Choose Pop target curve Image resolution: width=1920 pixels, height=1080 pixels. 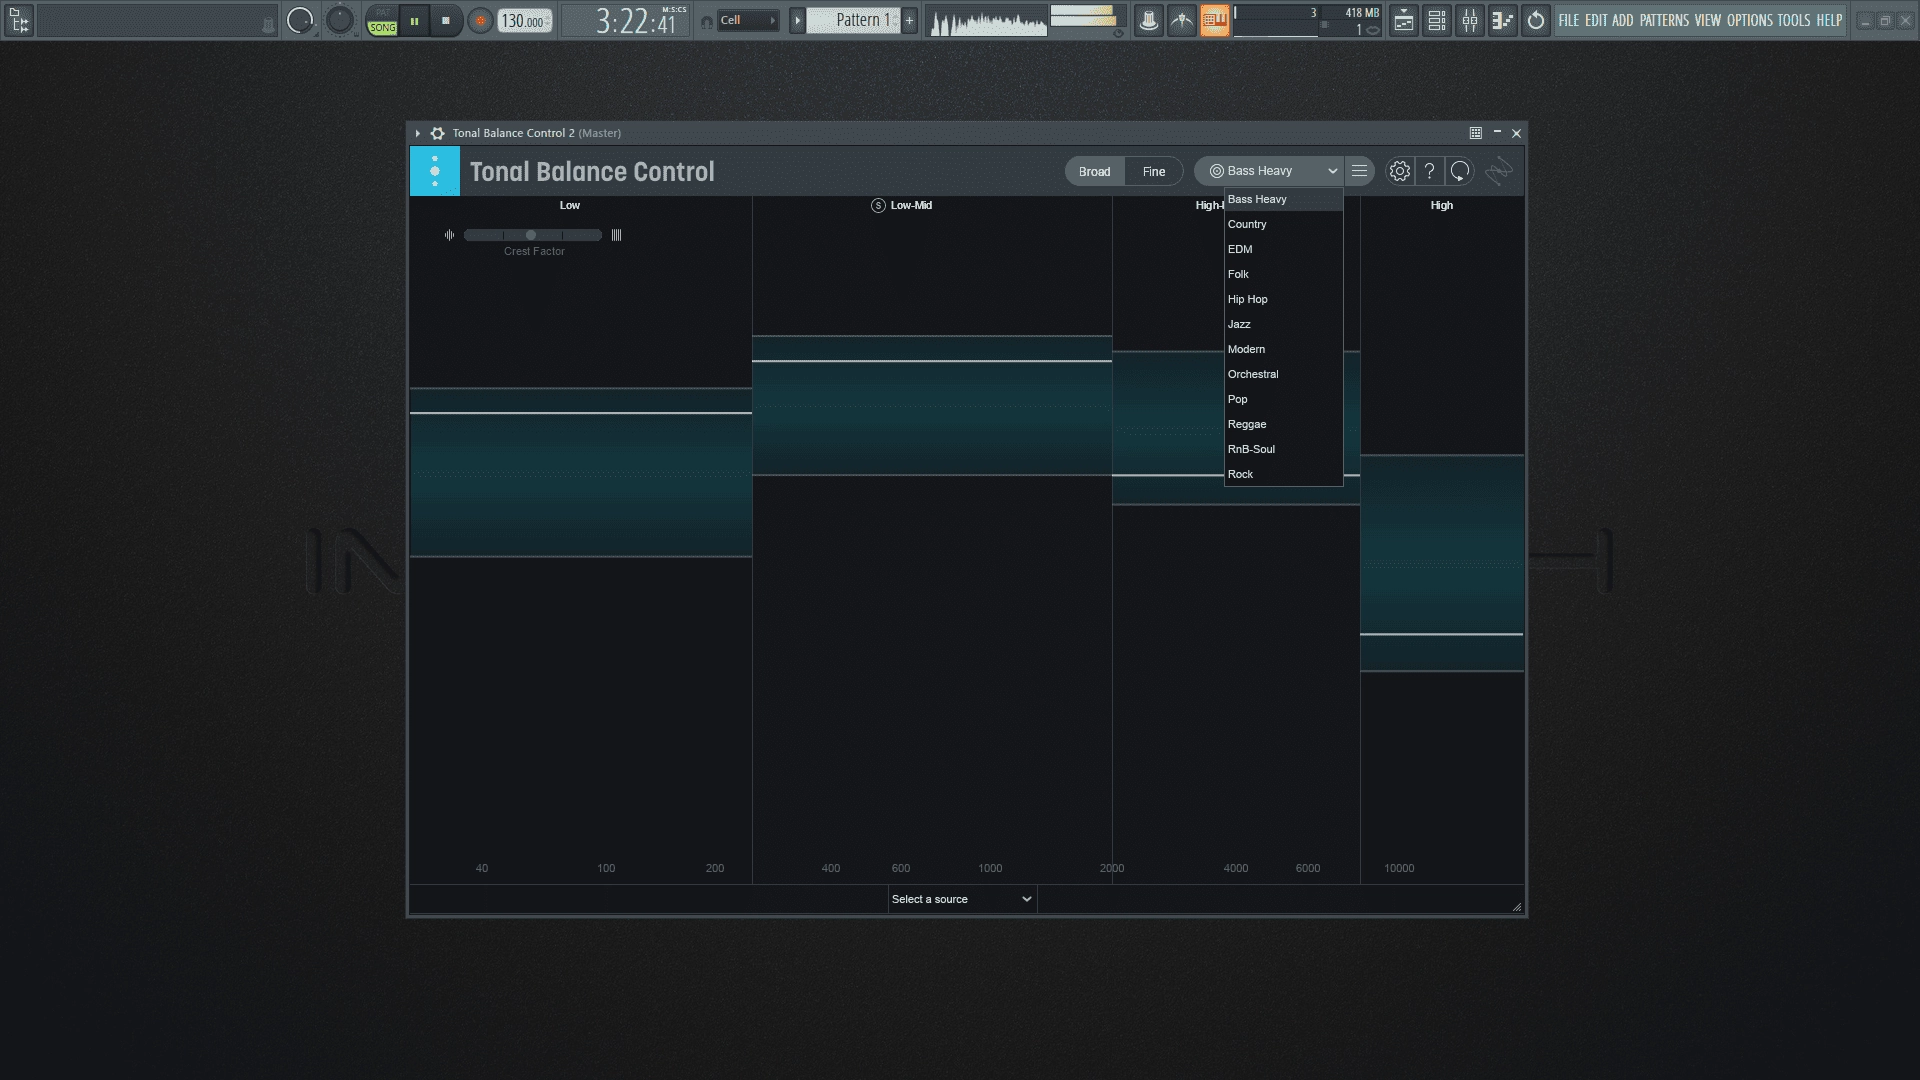(1284, 399)
